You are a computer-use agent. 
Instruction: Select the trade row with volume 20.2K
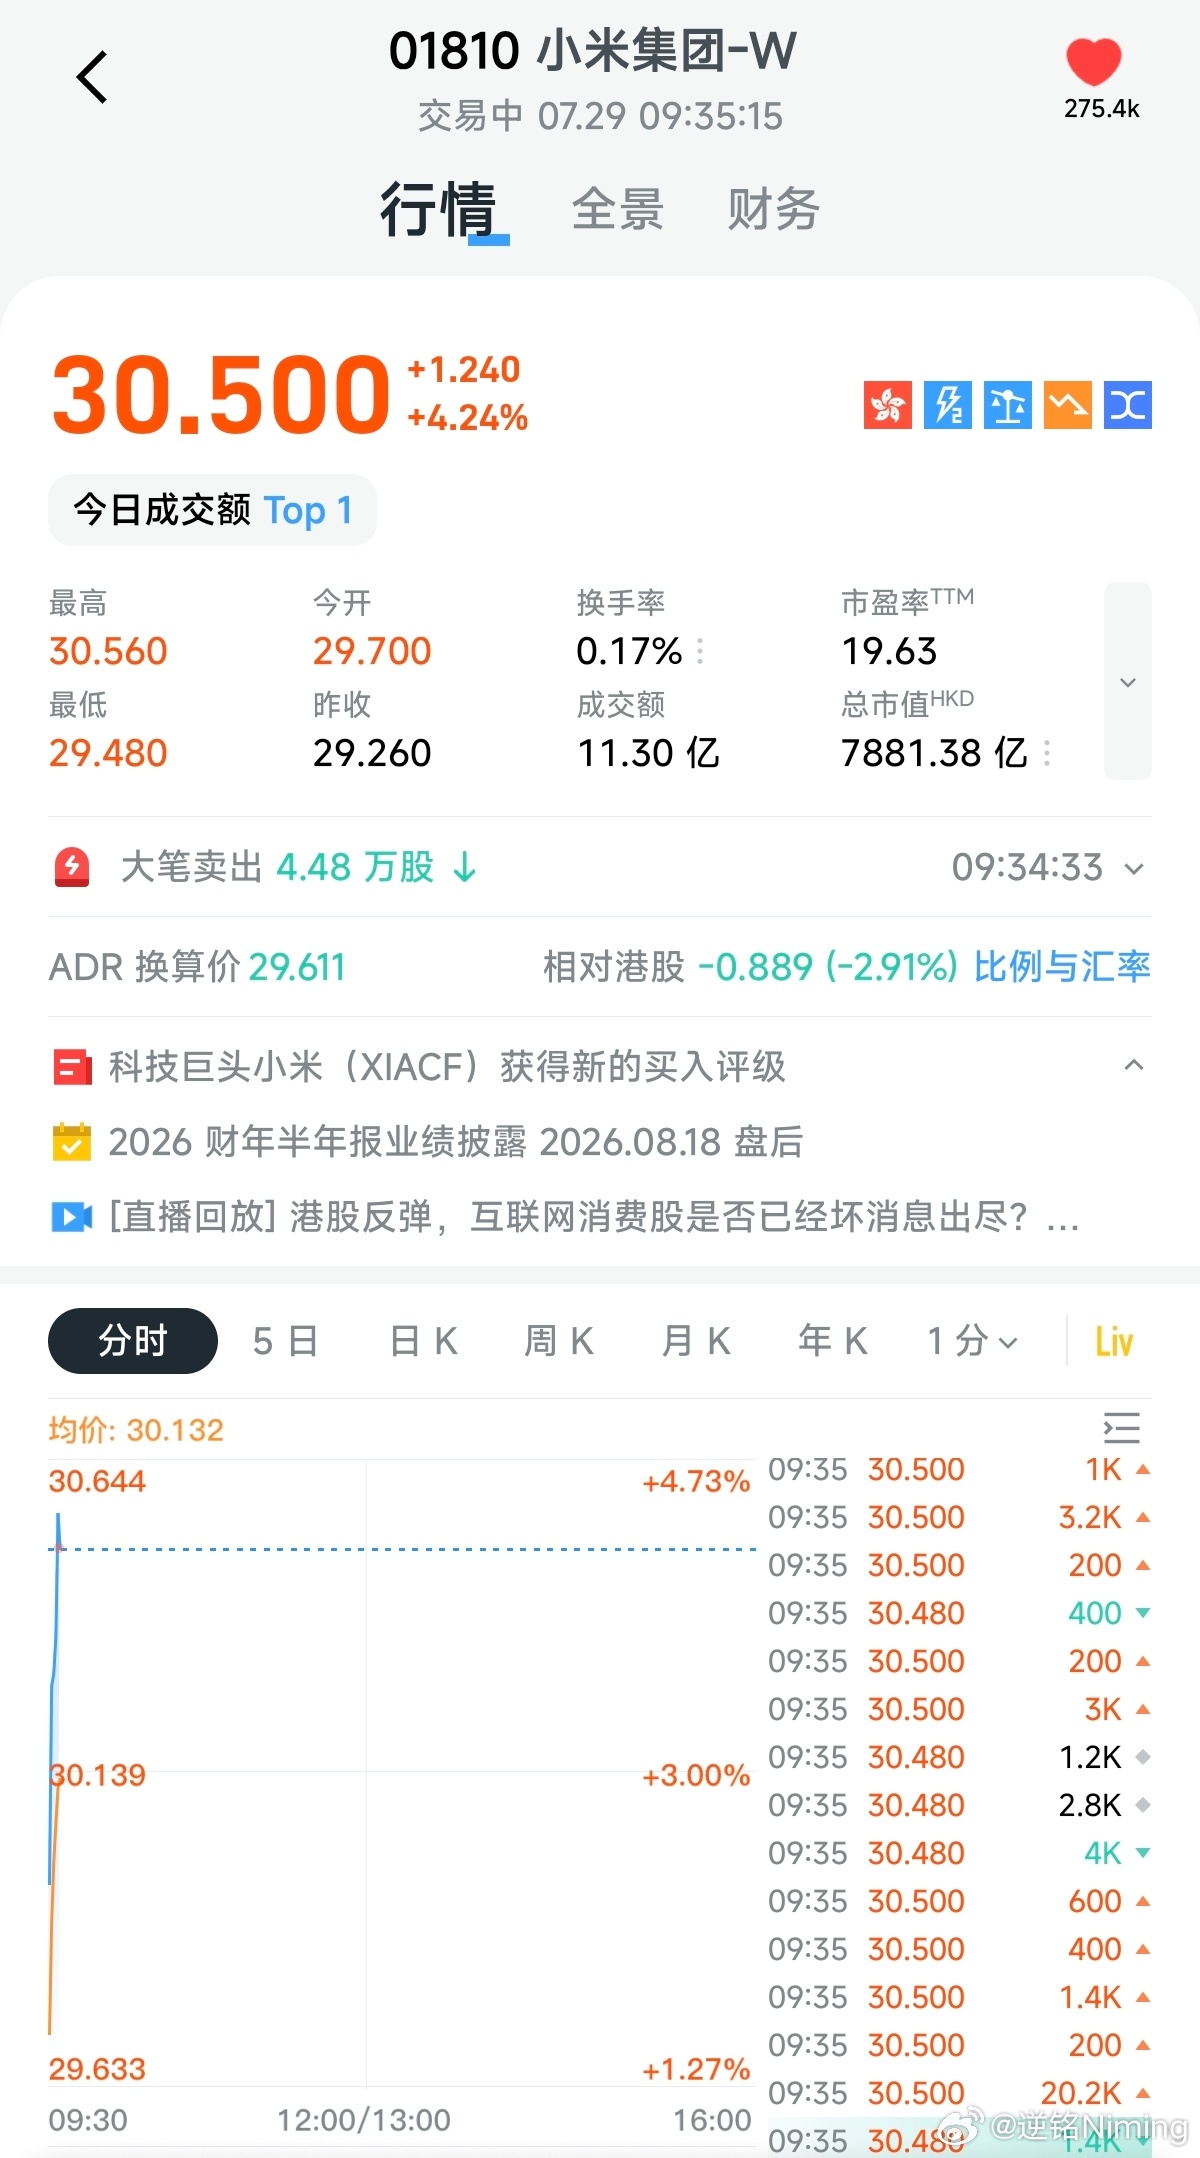click(960, 2093)
